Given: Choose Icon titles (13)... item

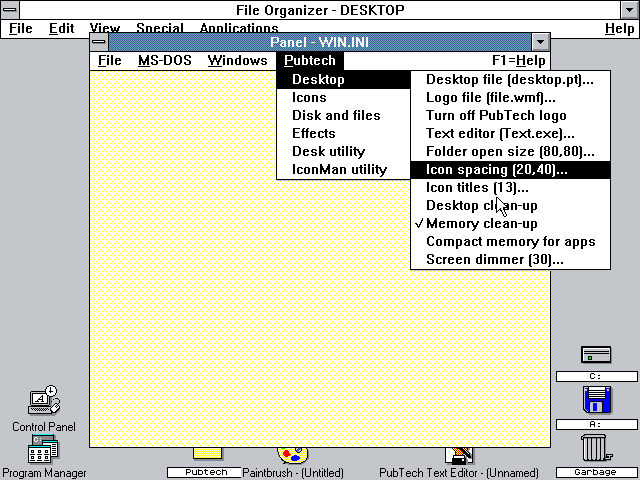Looking at the screenshot, I should (x=510, y=188).
